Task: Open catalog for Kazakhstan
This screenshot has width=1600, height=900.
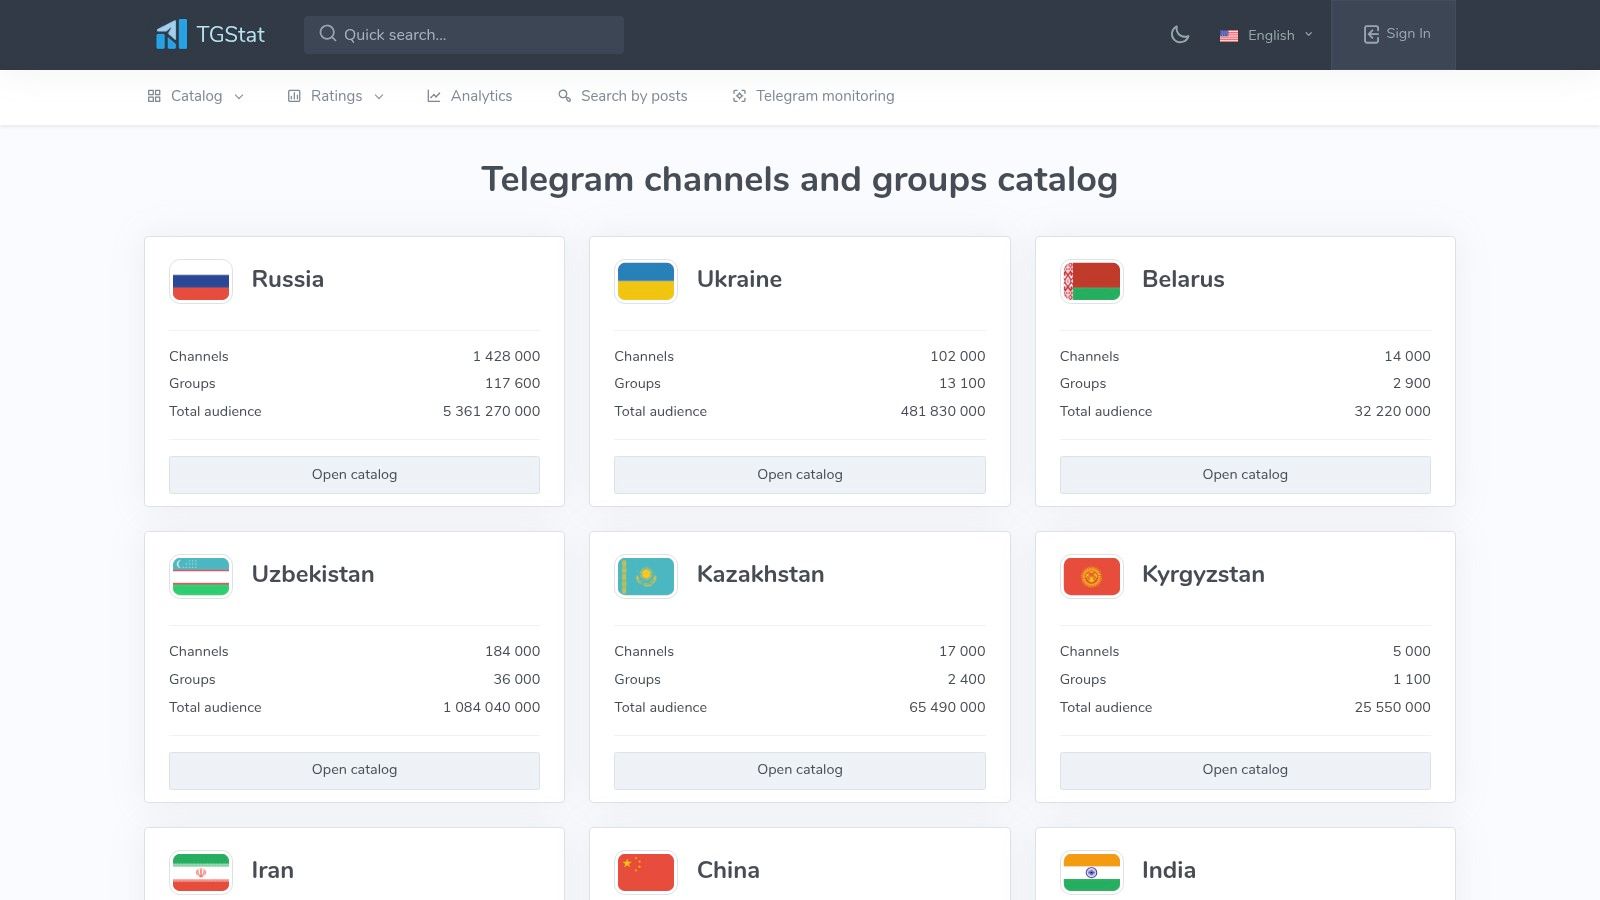Action: click(799, 770)
